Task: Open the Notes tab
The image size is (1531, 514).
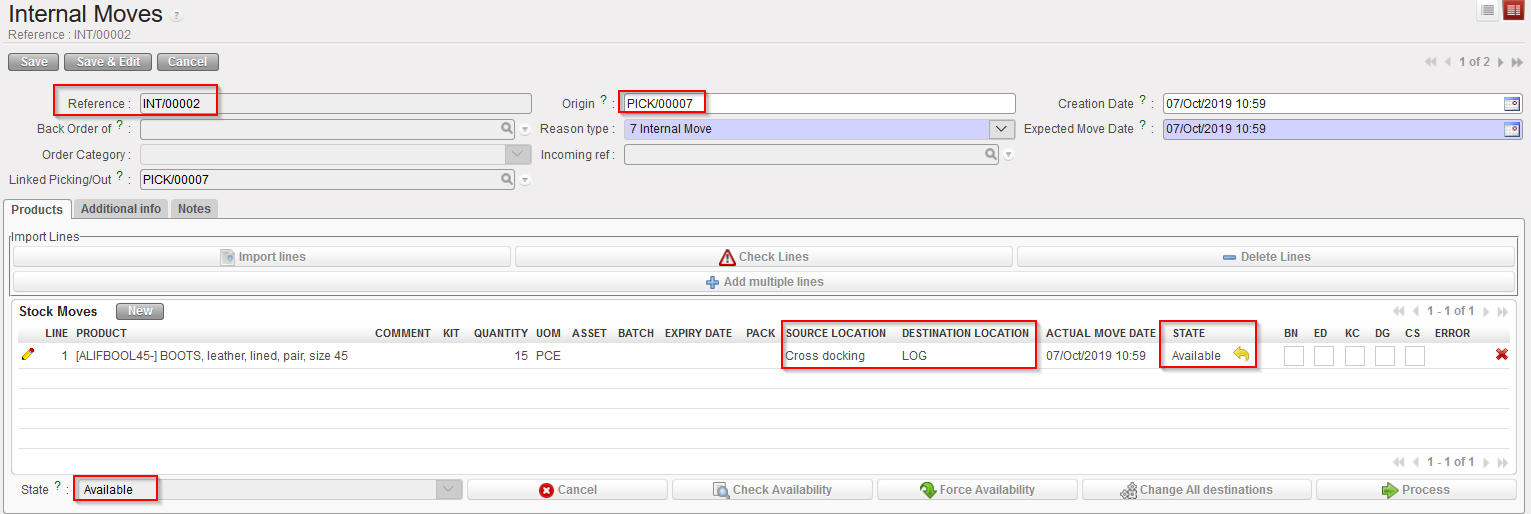Action: [194, 209]
